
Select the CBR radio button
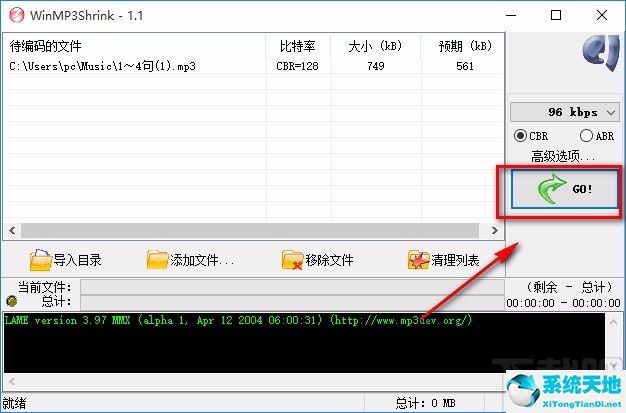click(x=519, y=136)
